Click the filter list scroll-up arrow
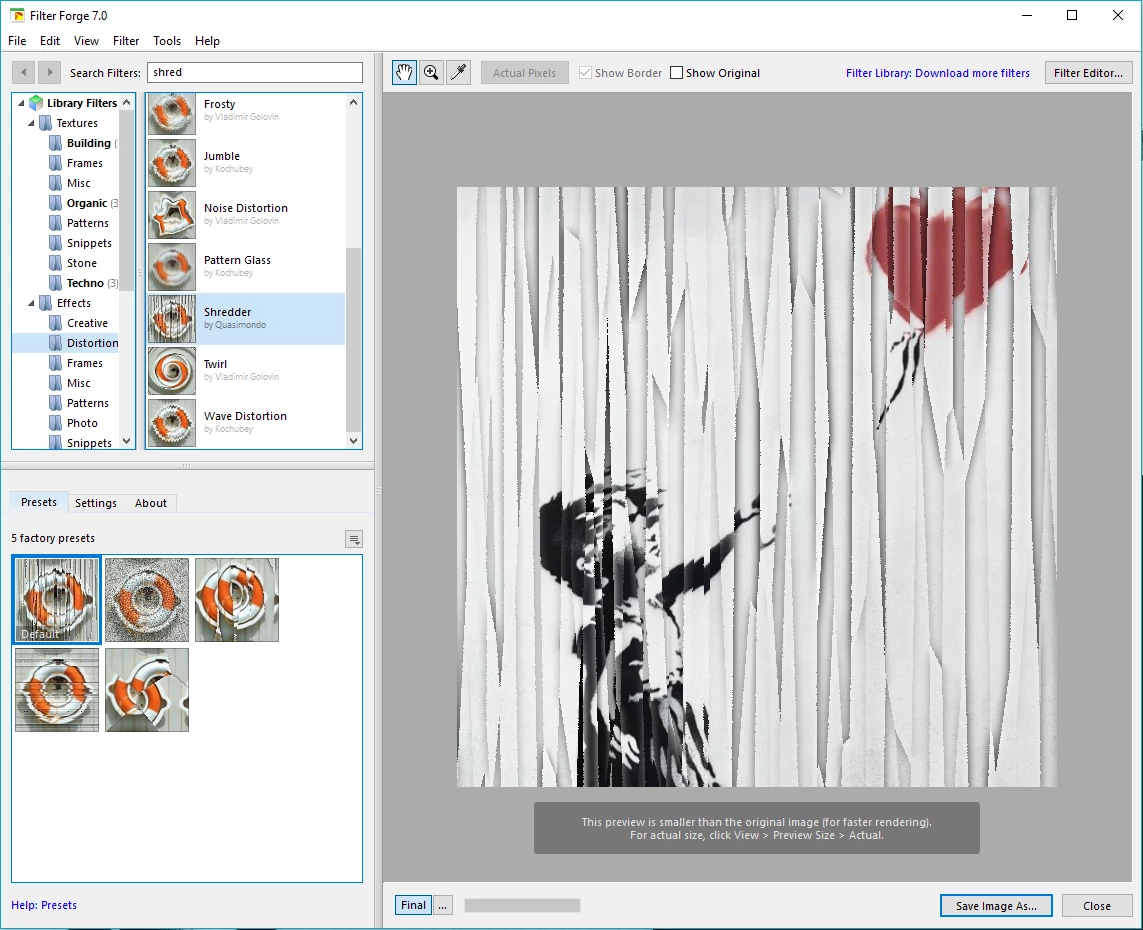Image resolution: width=1143 pixels, height=930 pixels. (x=354, y=102)
